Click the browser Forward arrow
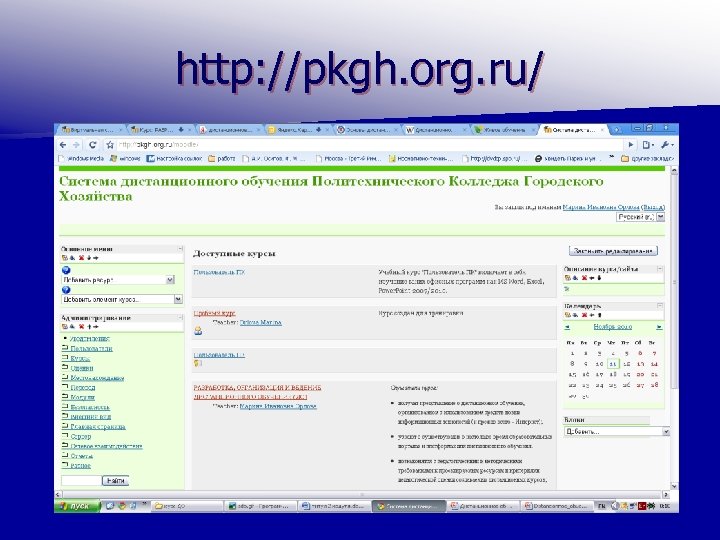Viewport: 720px width, 540px height. (76, 145)
